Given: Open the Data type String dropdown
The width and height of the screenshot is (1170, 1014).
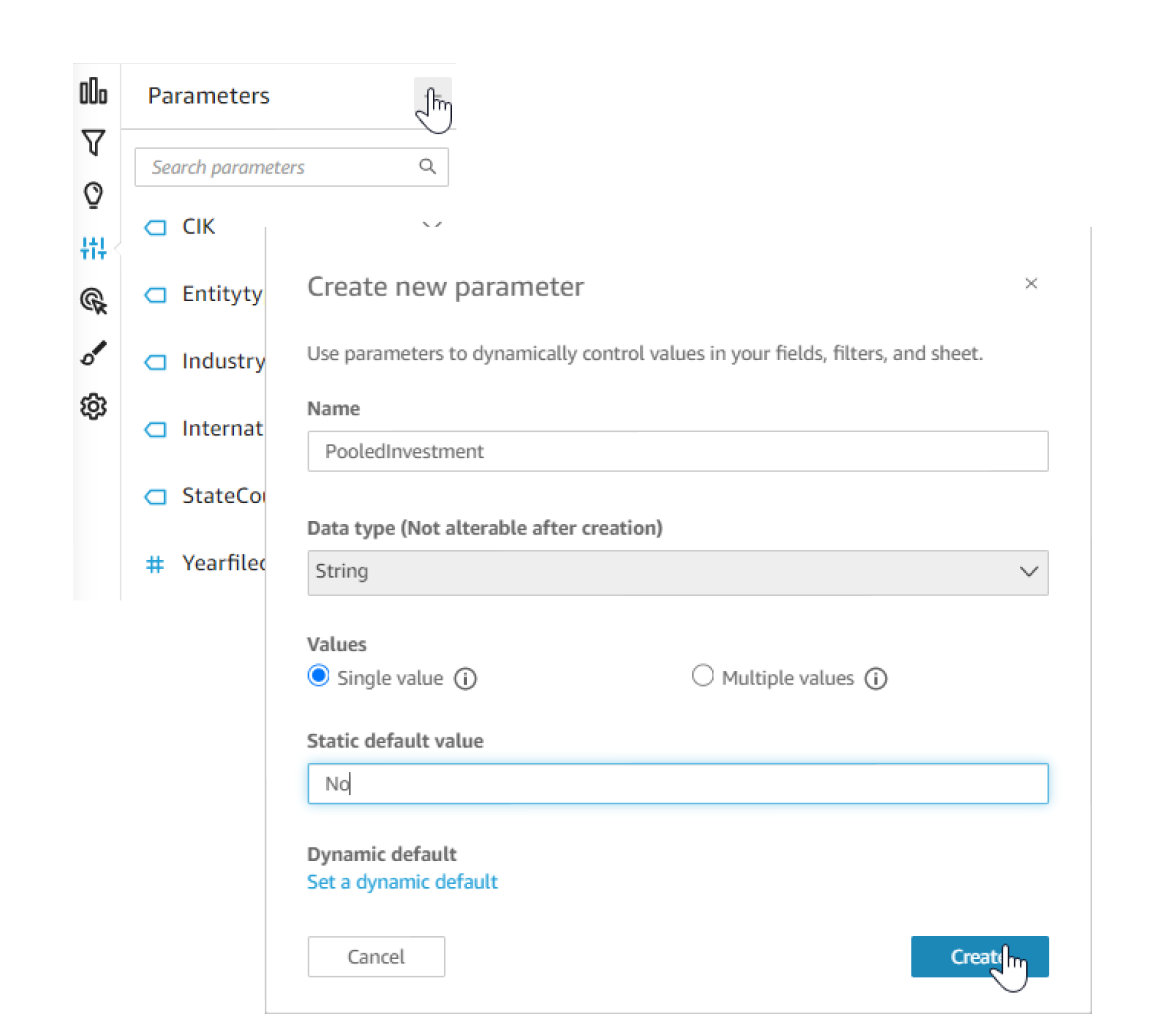Looking at the screenshot, I should [678, 572].
